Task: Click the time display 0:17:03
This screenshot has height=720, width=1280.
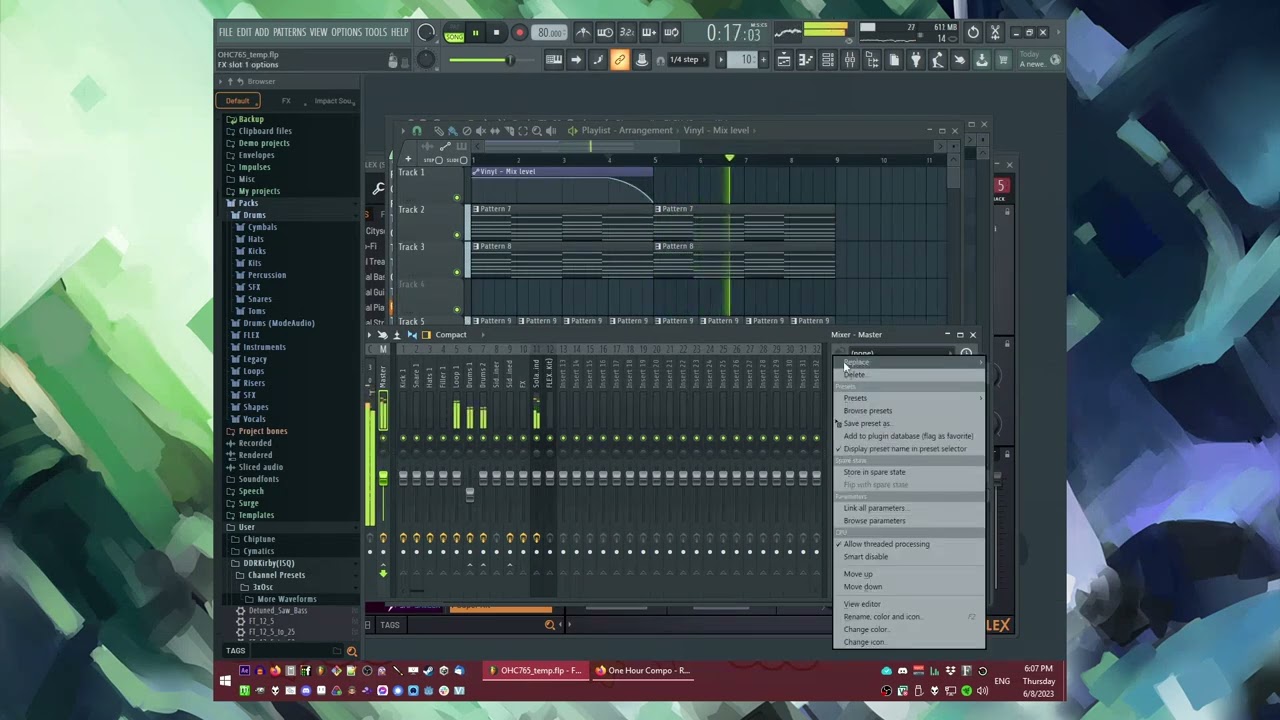Action: [x=733, y=33]
